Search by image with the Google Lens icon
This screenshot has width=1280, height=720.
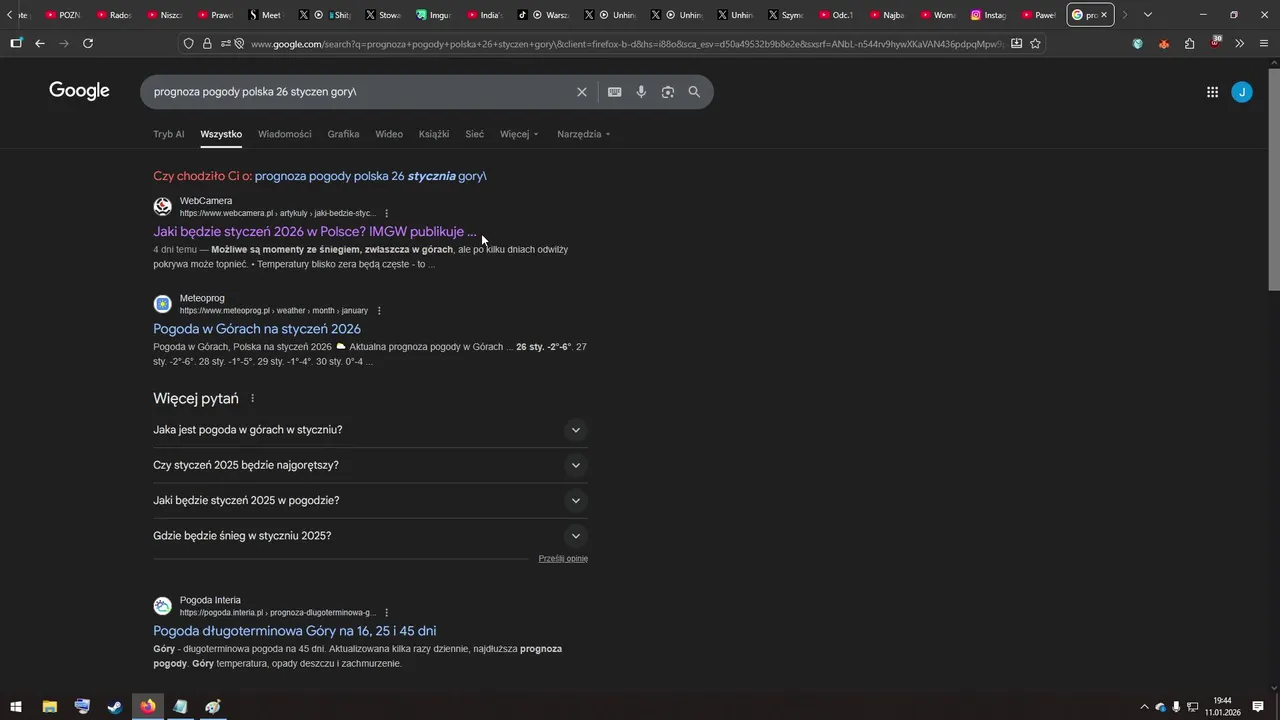pyautogui.click(x=667, y=92)
